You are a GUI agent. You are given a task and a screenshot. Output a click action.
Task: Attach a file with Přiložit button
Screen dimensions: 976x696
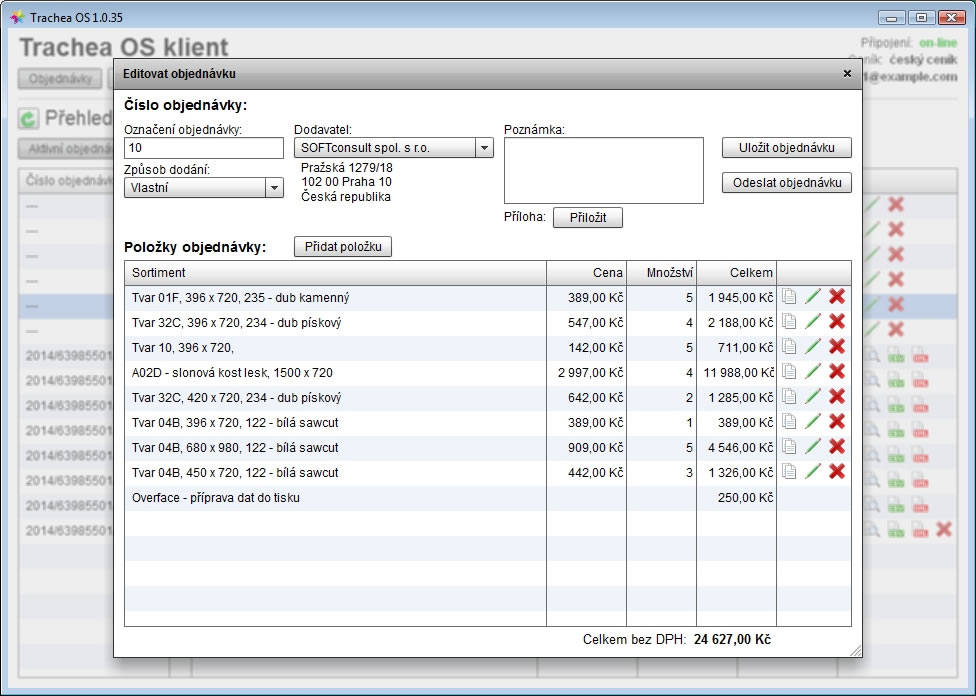pyautogui.click(x=587, y=217)
